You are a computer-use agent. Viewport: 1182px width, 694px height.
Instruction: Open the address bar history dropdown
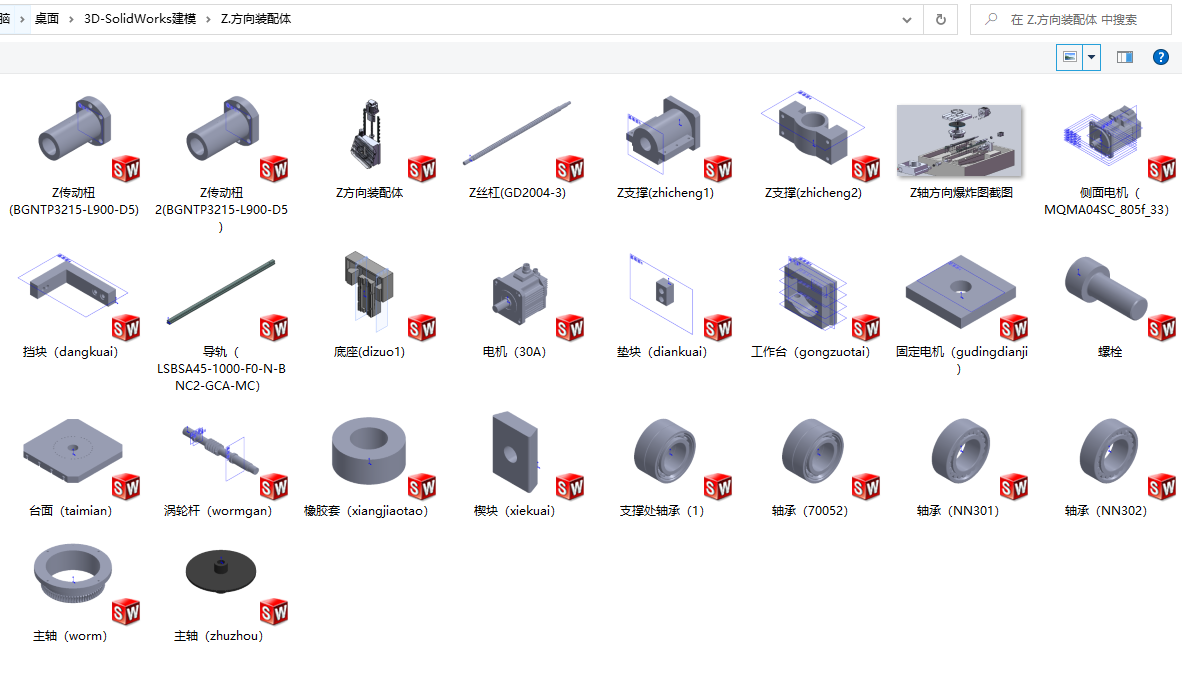coord(907,20)
